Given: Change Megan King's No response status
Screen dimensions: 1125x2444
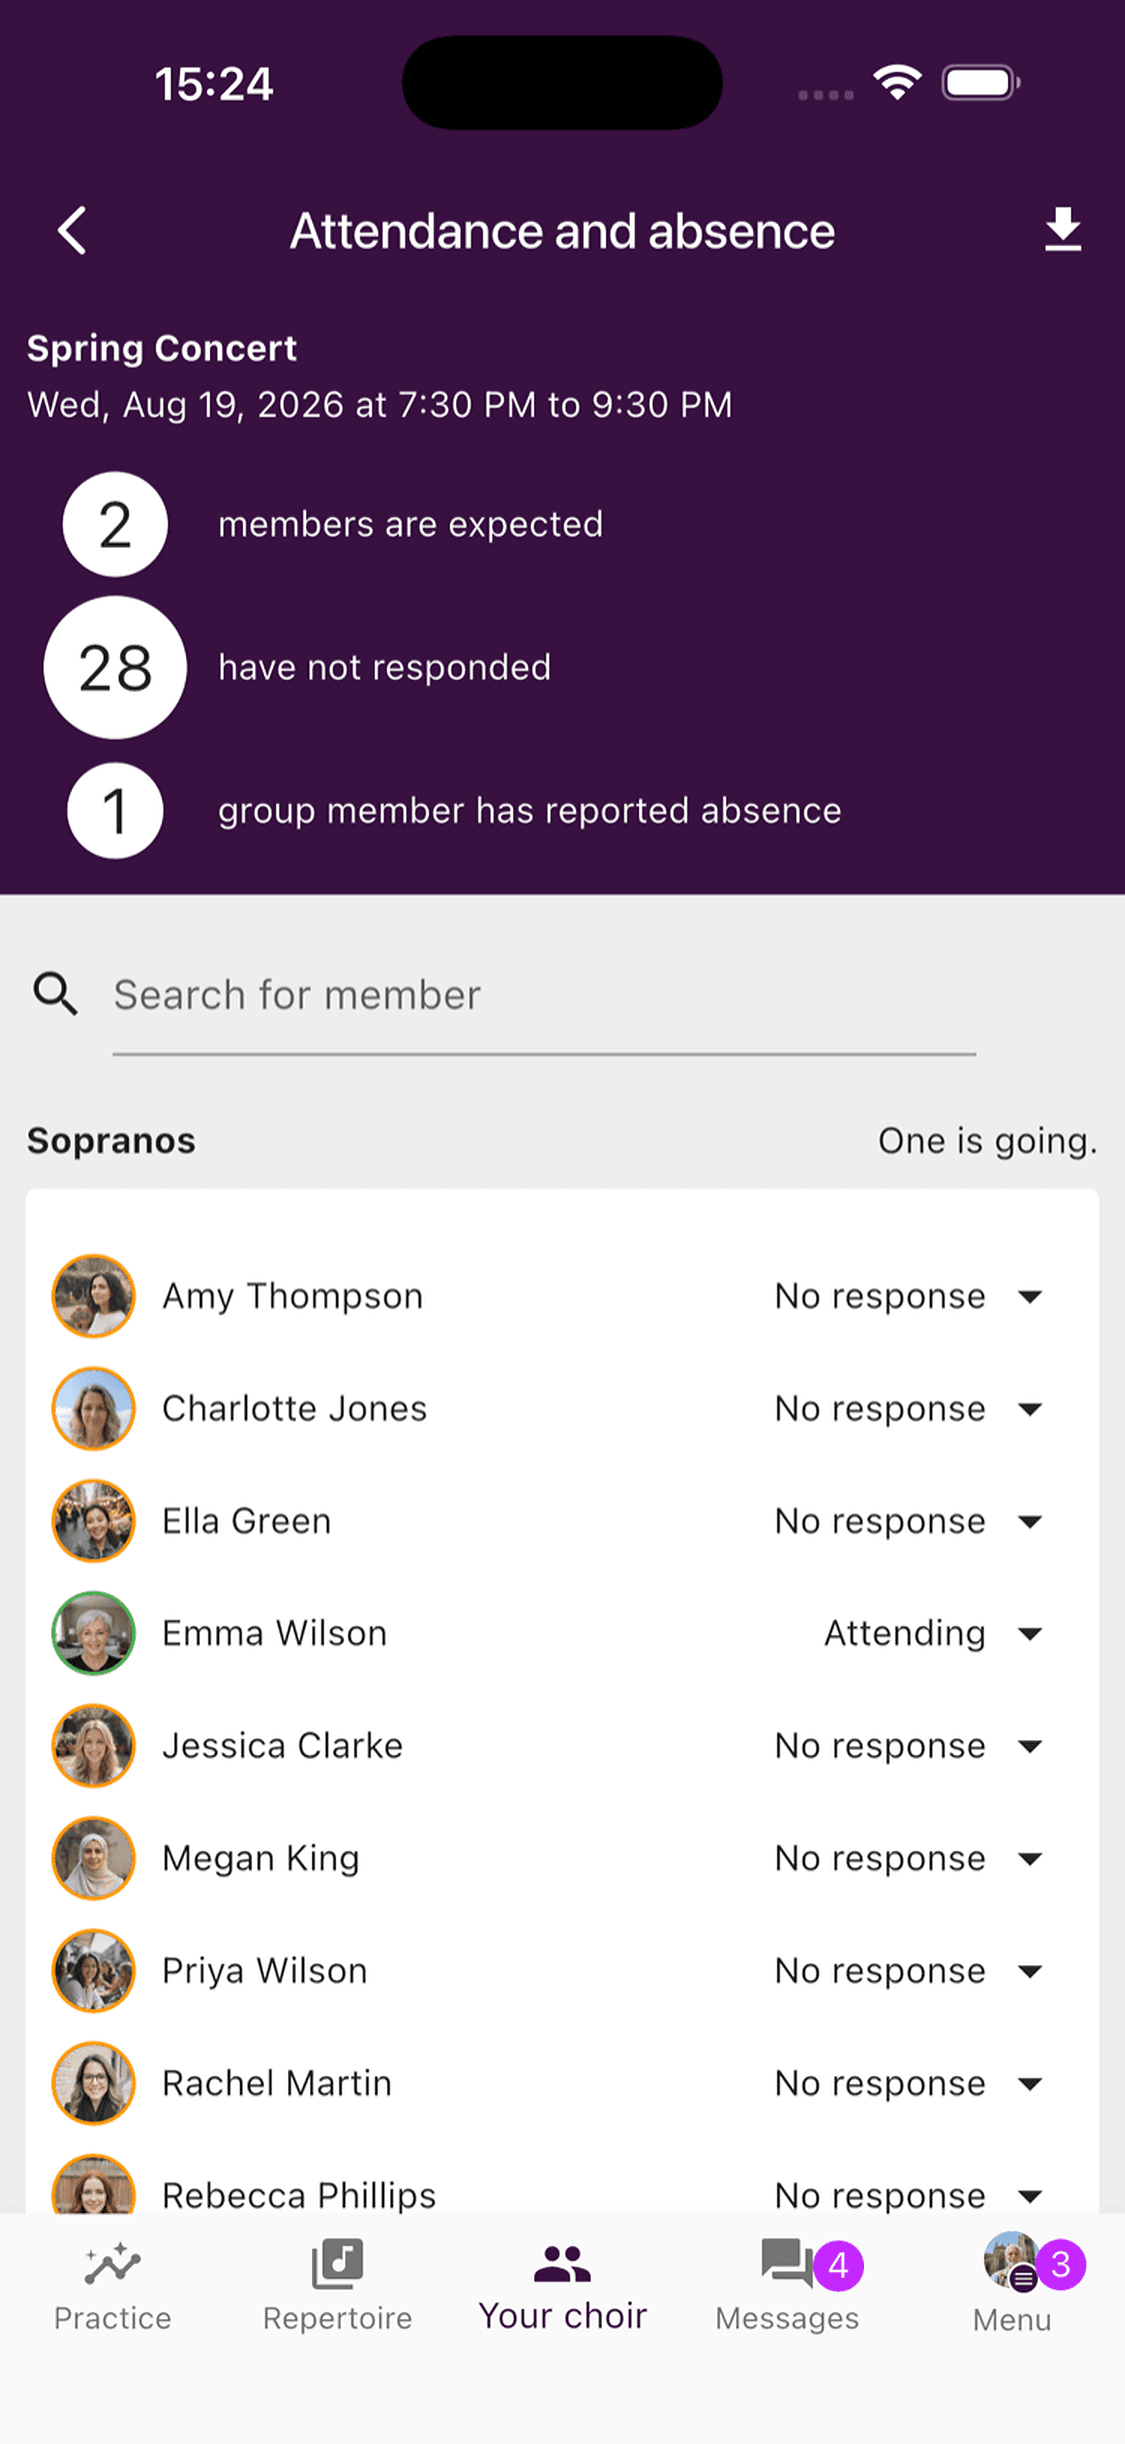Looking at the screenshot, I should pyautogui.click(x=909, y=1858).
